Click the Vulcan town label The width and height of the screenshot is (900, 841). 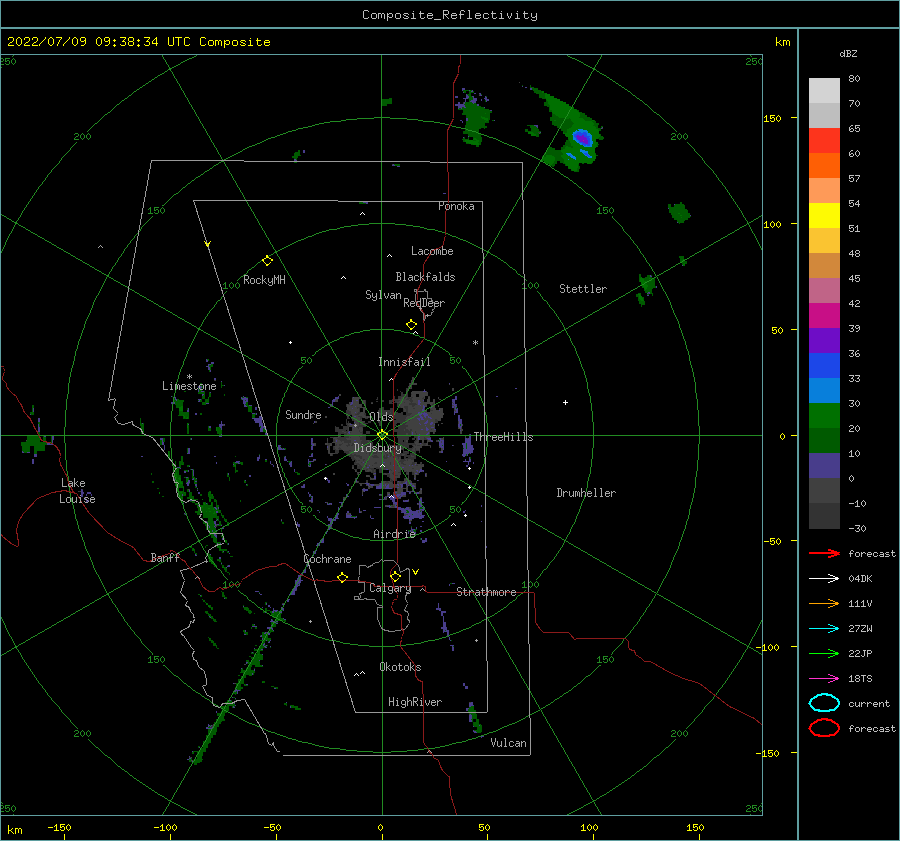(509, 743)
